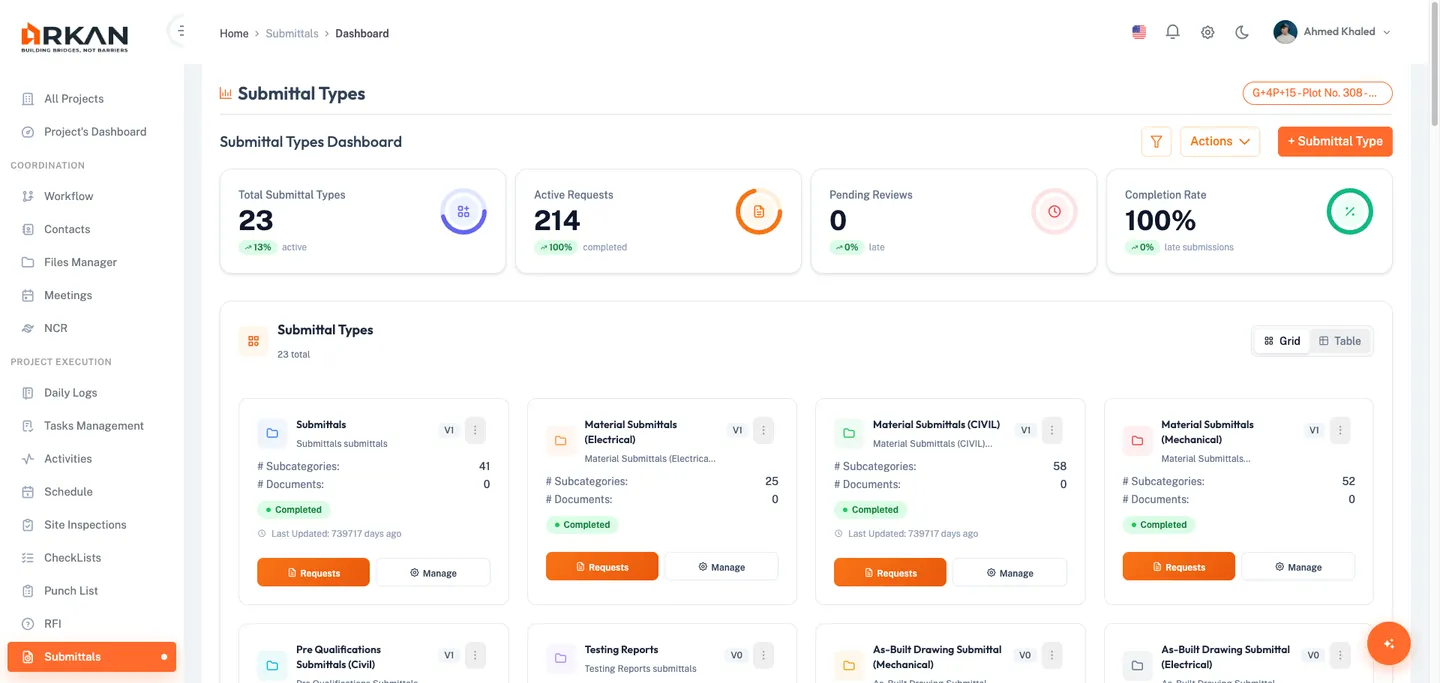Screen dimensions: 1440x683
Task: Switch Submittal Types view to Table
Action: pos(1340,340)
